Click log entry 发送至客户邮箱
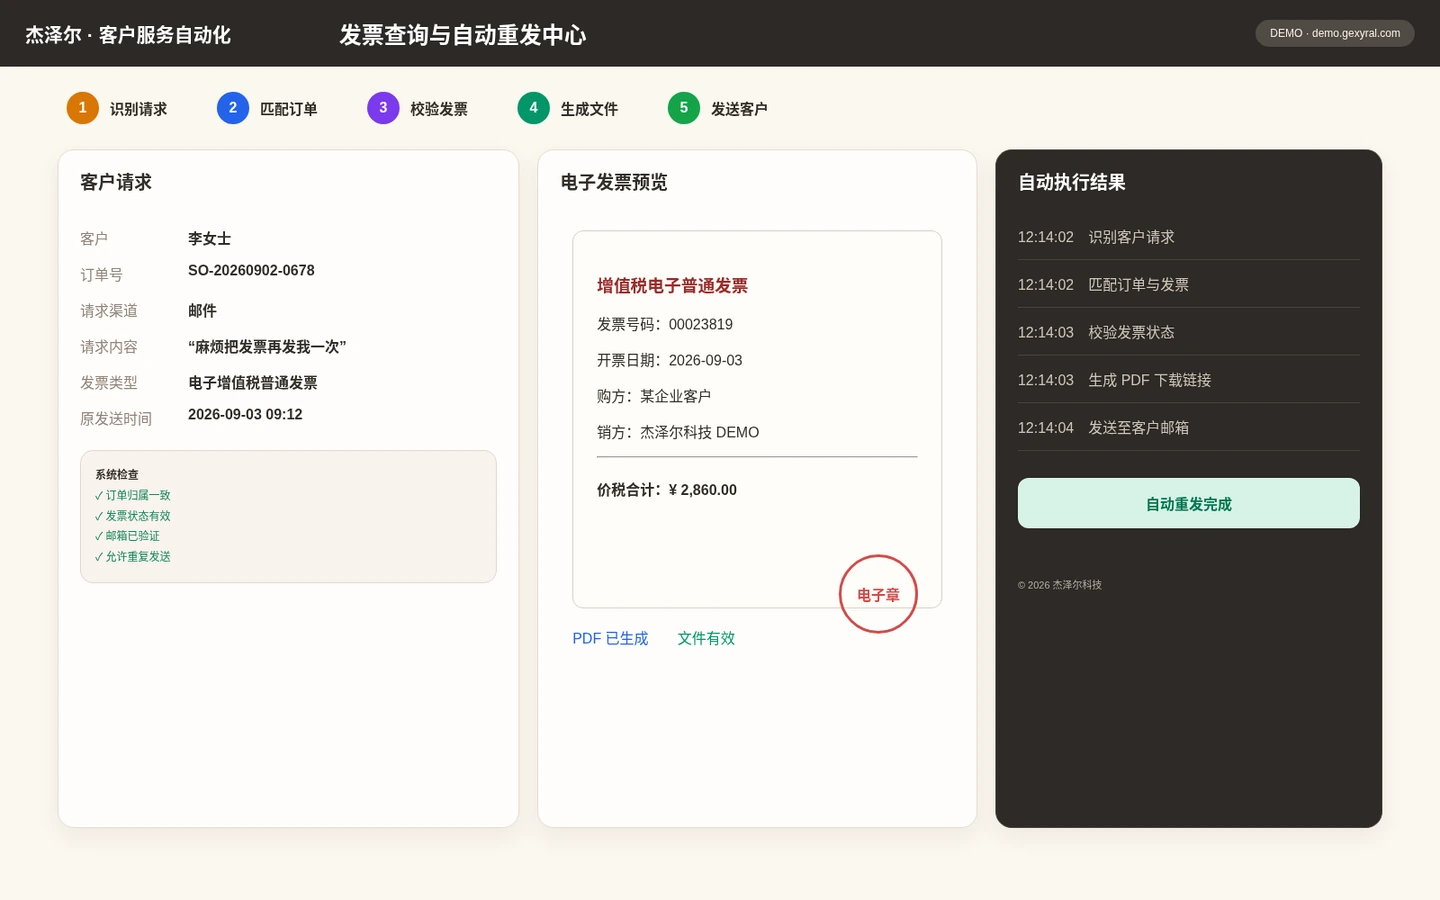 click(x=1189, y=428)
